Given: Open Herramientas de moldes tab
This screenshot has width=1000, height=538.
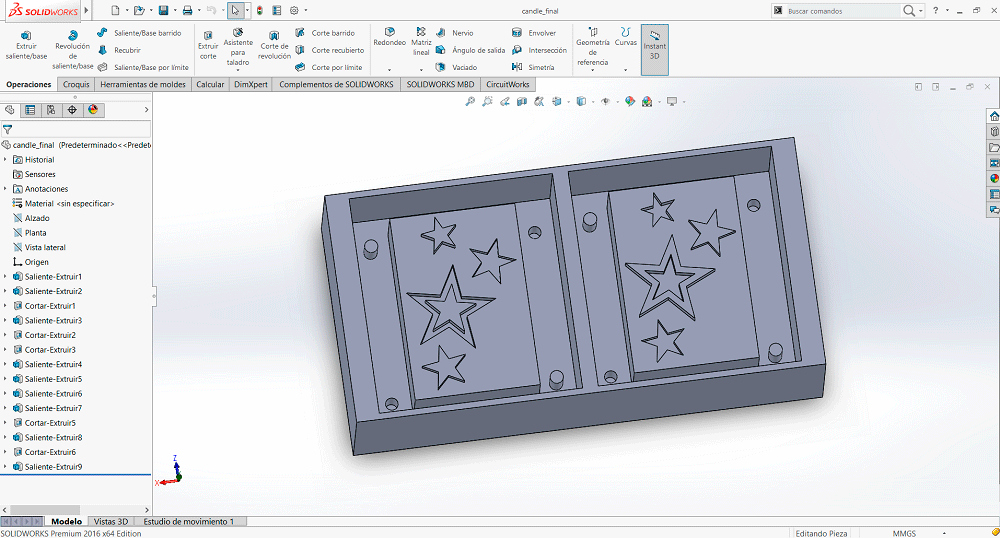Looking at the screenshot, I should 143,84.
